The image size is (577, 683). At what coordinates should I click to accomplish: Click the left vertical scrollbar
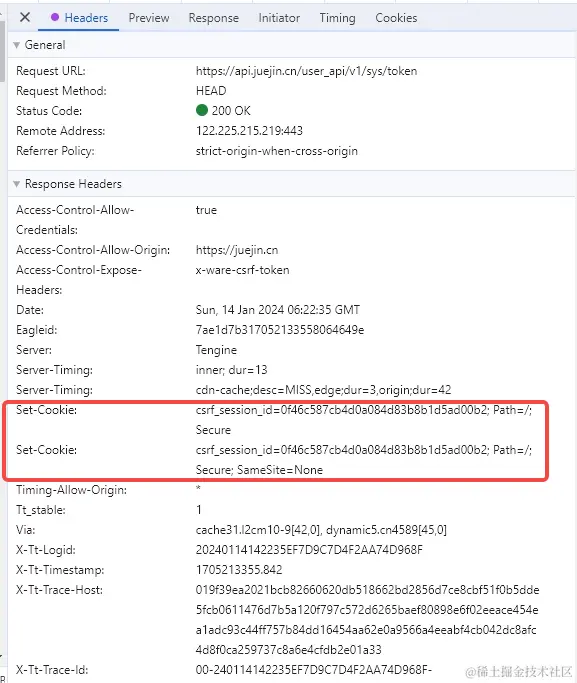3,48
